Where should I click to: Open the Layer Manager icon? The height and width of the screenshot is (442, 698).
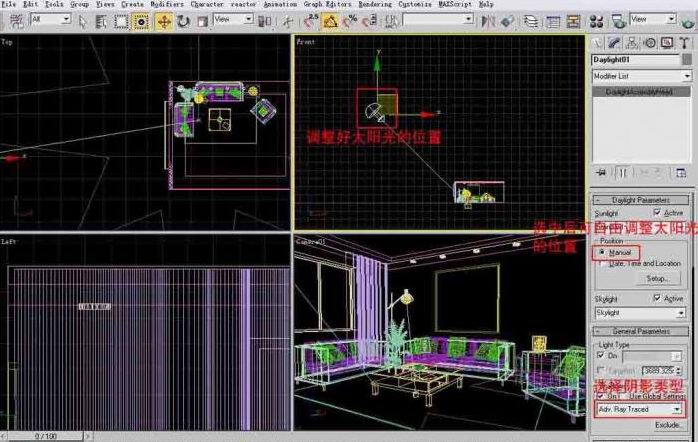530,21
